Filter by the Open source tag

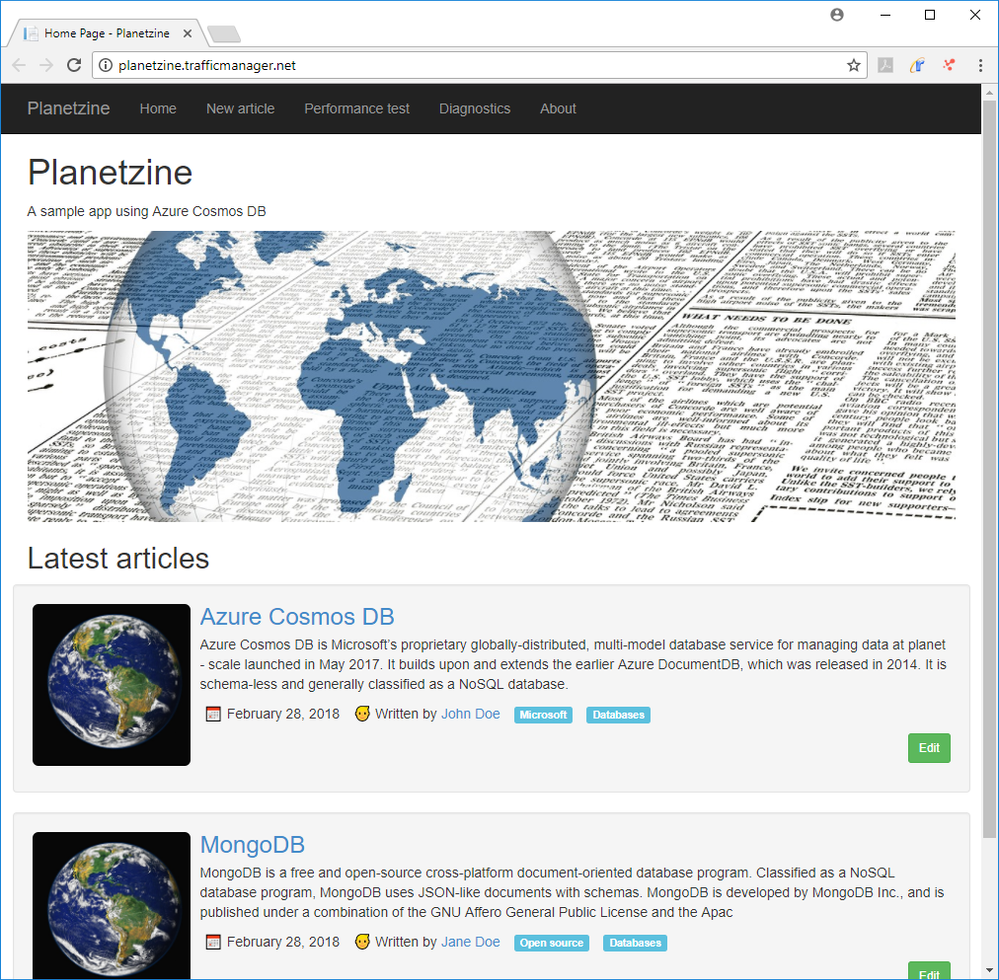tap(552, 943)
